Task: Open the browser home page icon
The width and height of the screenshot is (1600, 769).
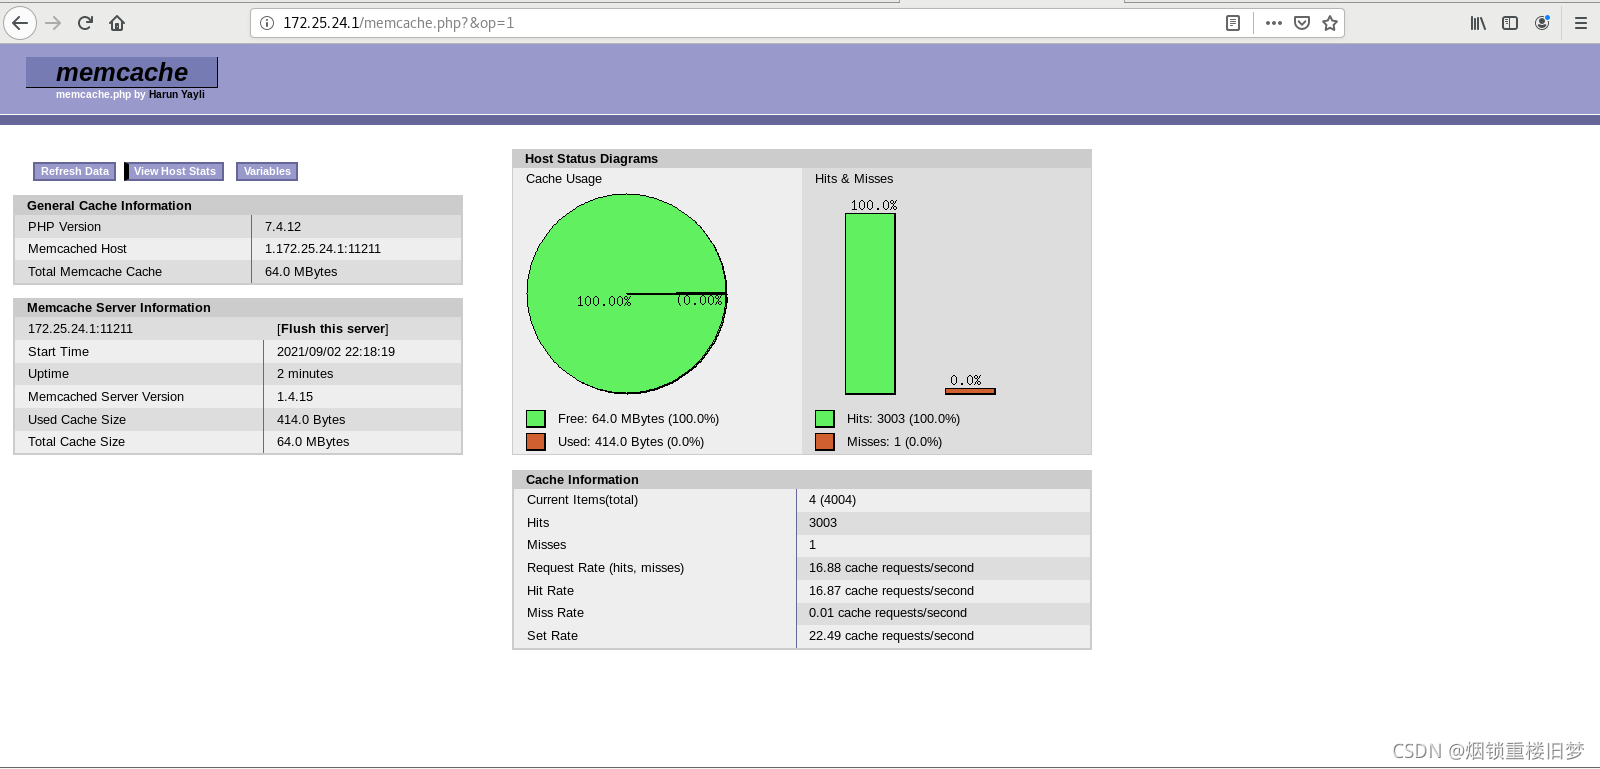Action: pos(117,23)
